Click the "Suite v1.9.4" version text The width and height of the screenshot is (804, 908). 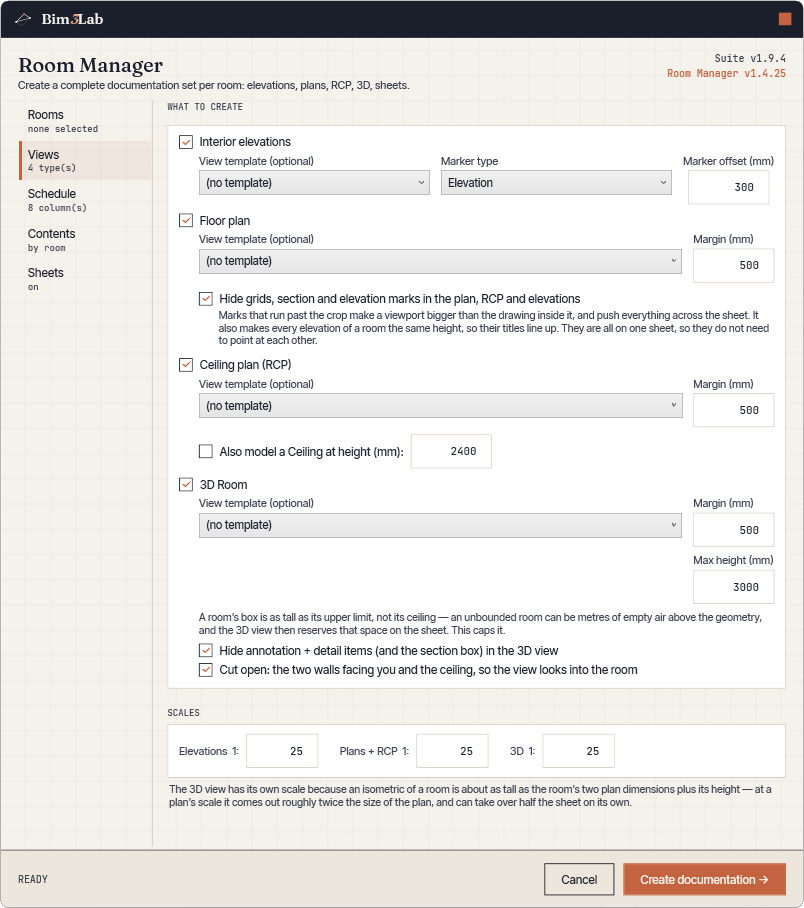(750, 58)
